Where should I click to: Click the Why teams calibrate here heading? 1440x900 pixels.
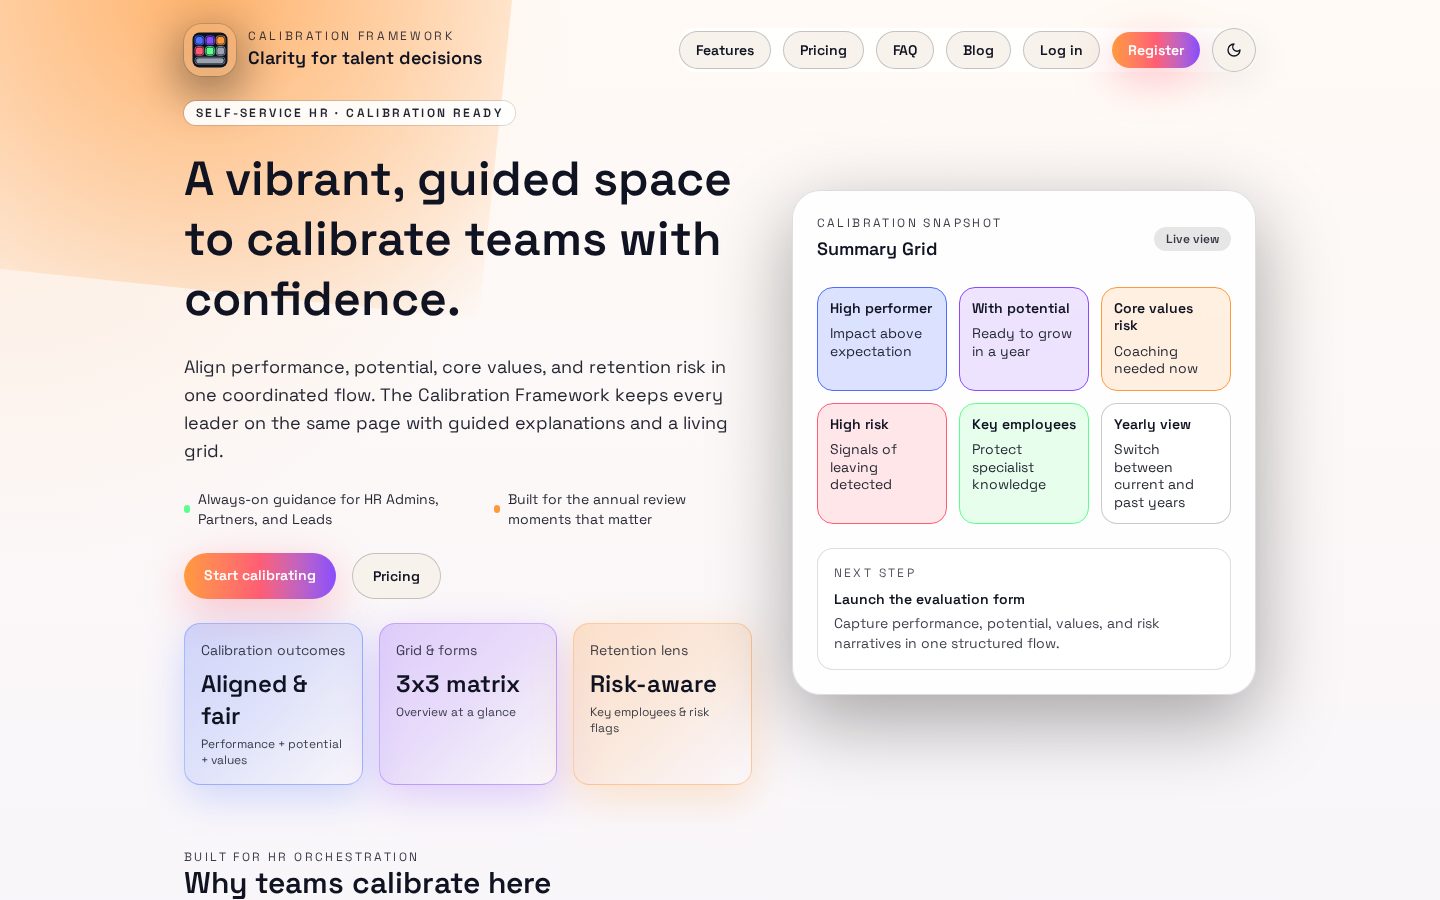pos(367,883)
